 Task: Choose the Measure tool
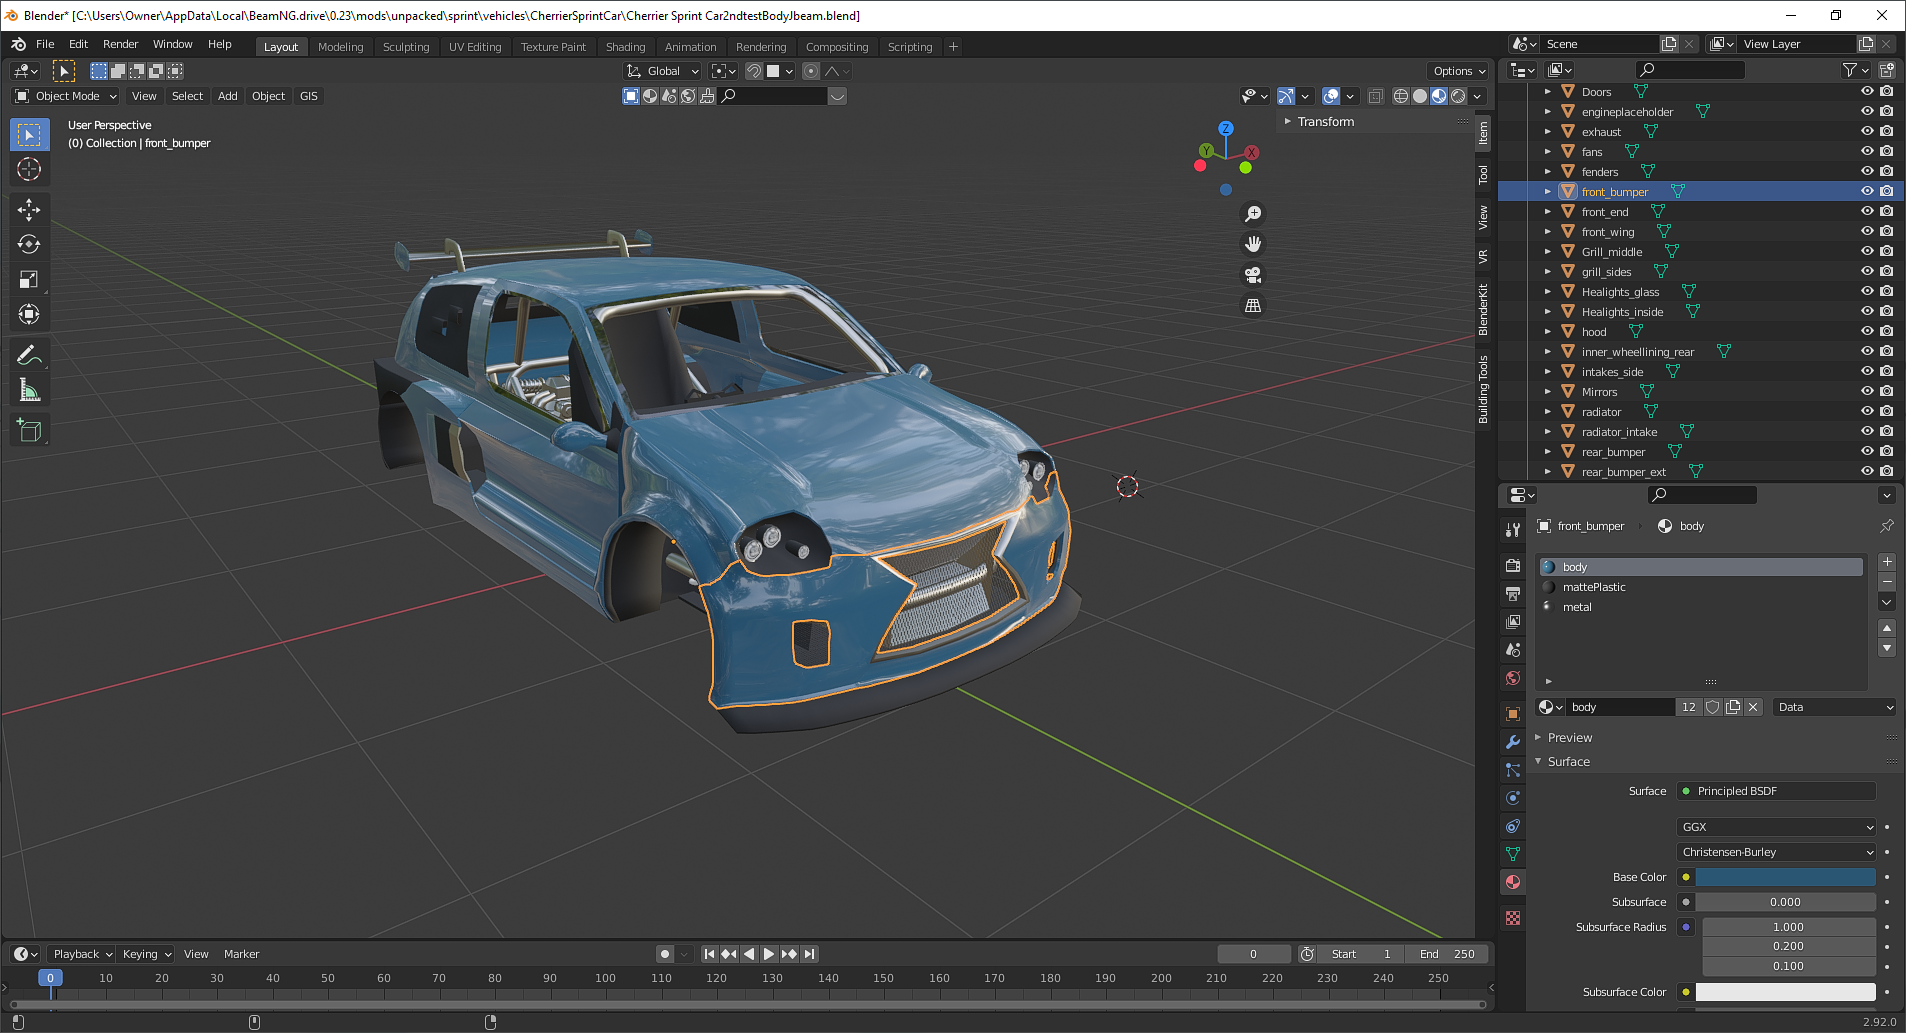[x=29, y=391]
